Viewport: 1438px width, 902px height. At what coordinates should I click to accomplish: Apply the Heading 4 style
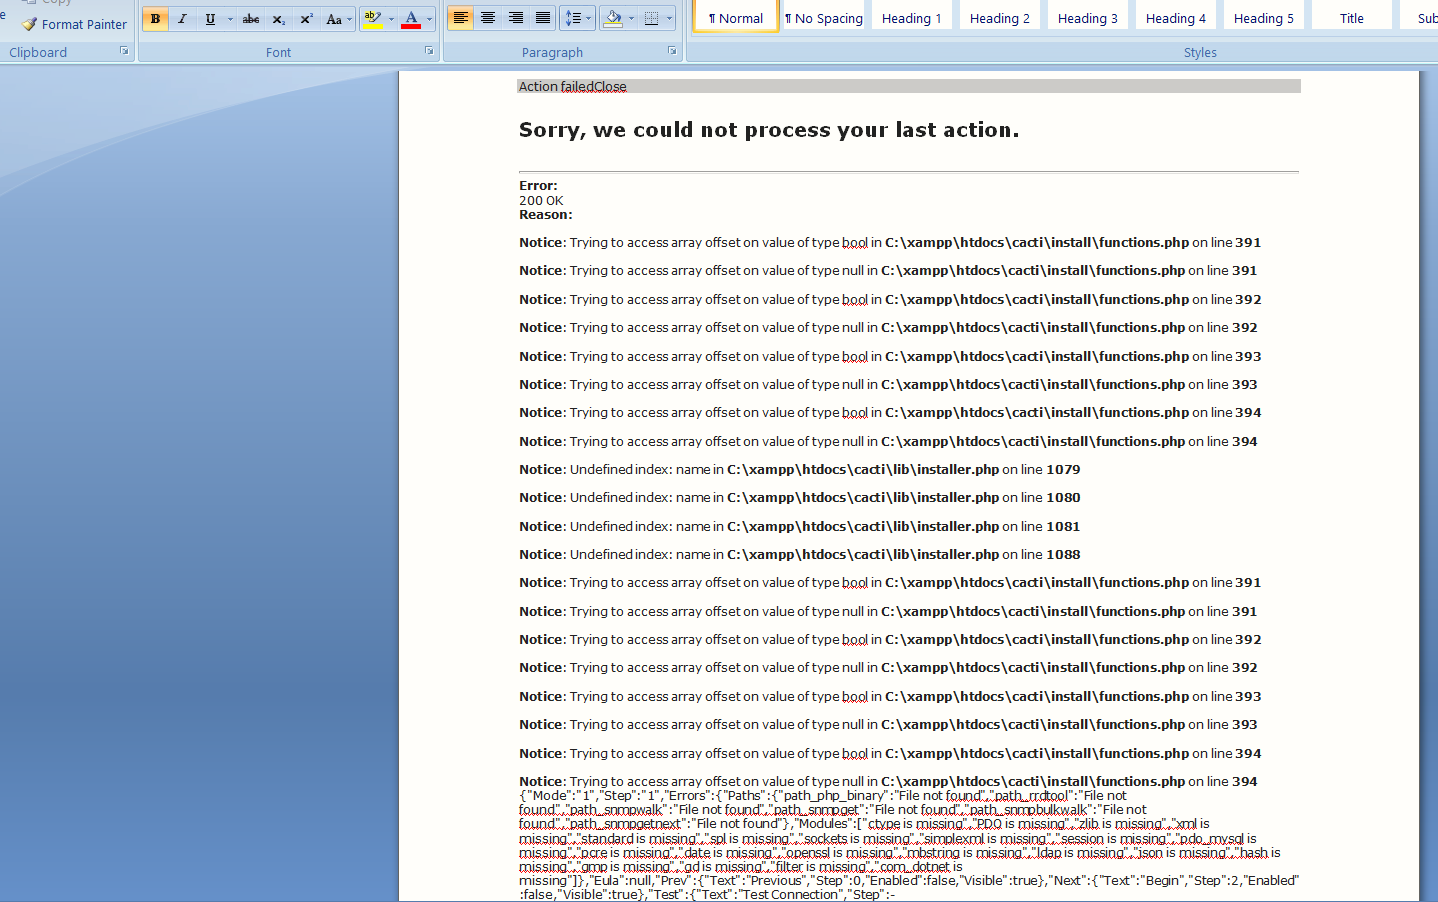(1176, 16)
